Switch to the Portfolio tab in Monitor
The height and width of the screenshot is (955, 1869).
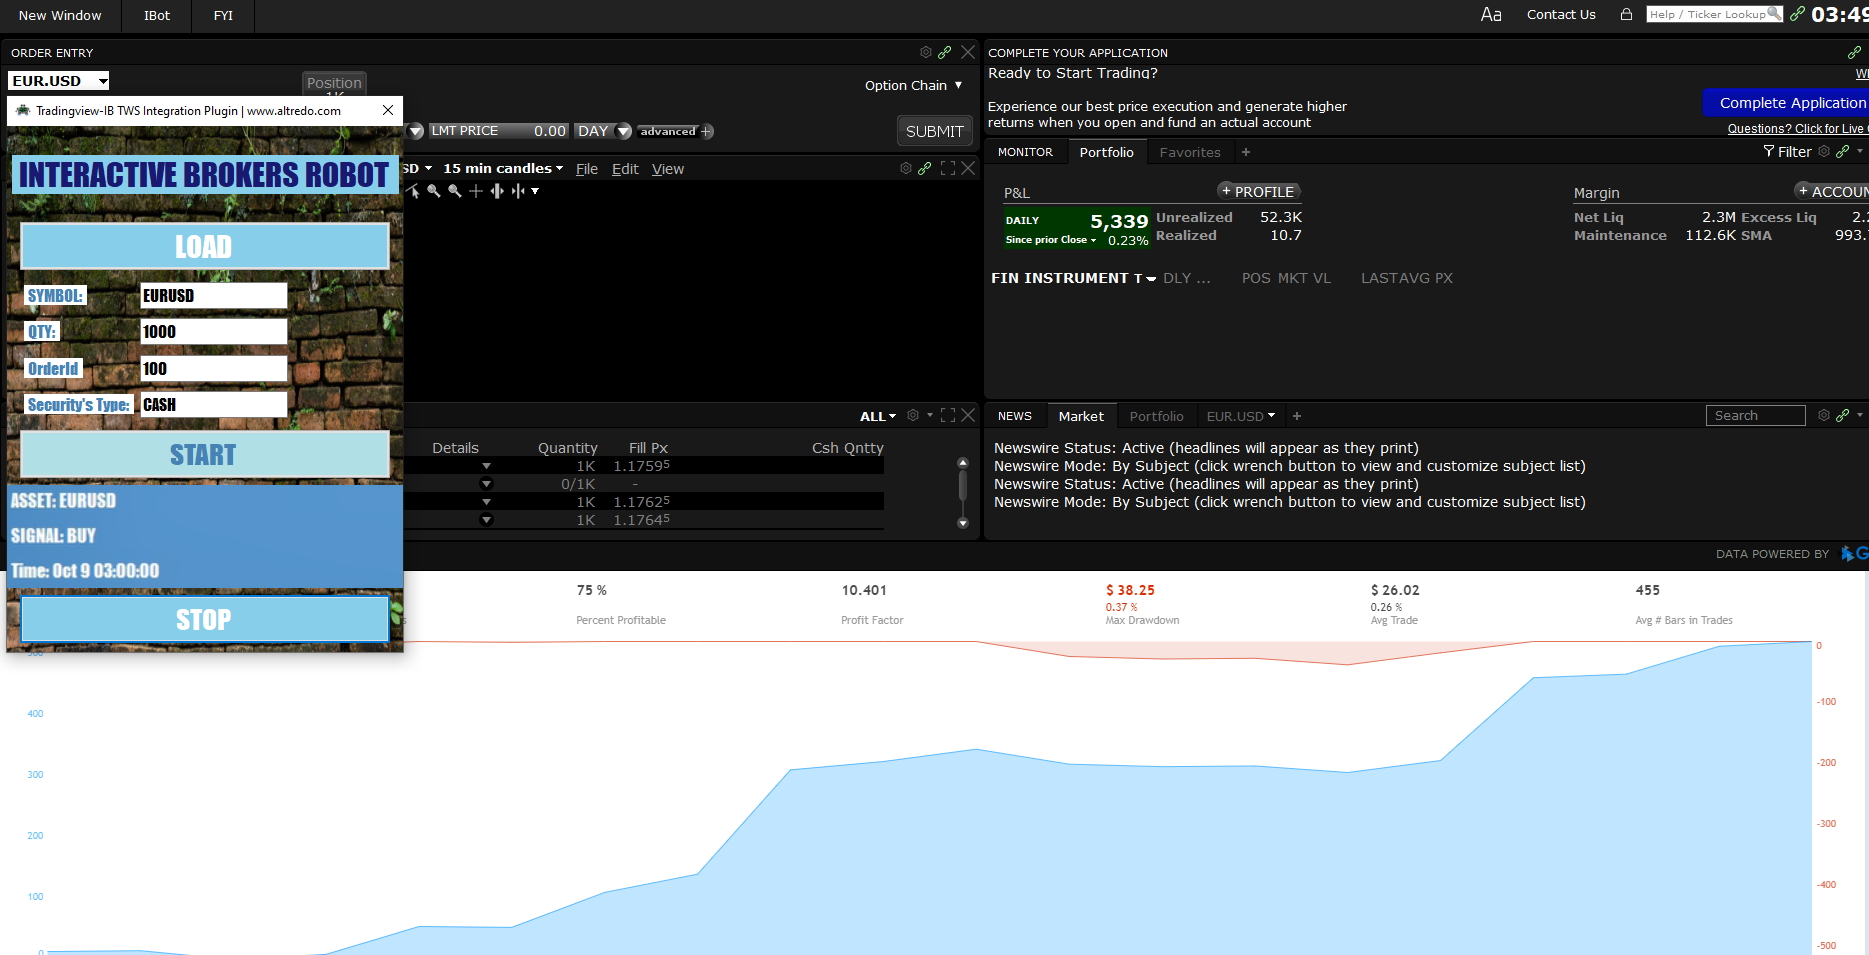point(1106,152)
